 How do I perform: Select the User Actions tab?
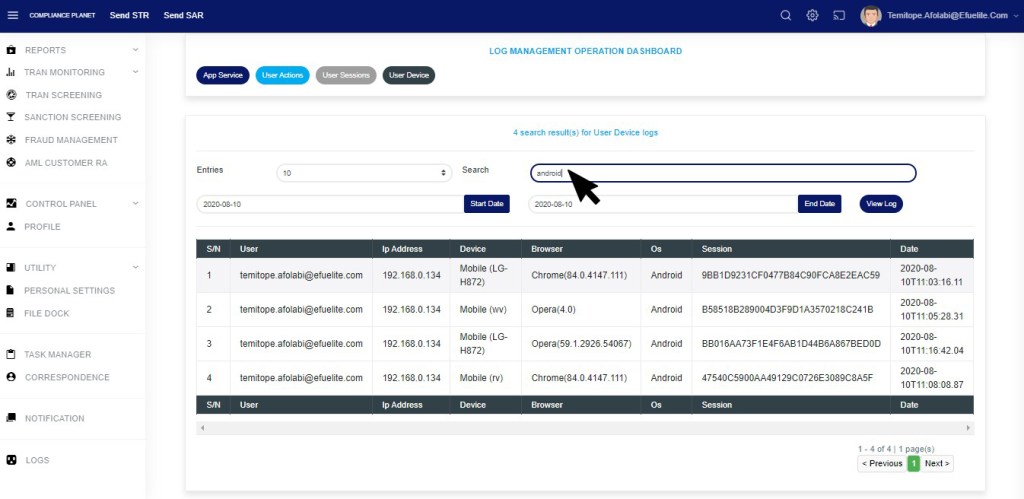(x=282, y=75)
